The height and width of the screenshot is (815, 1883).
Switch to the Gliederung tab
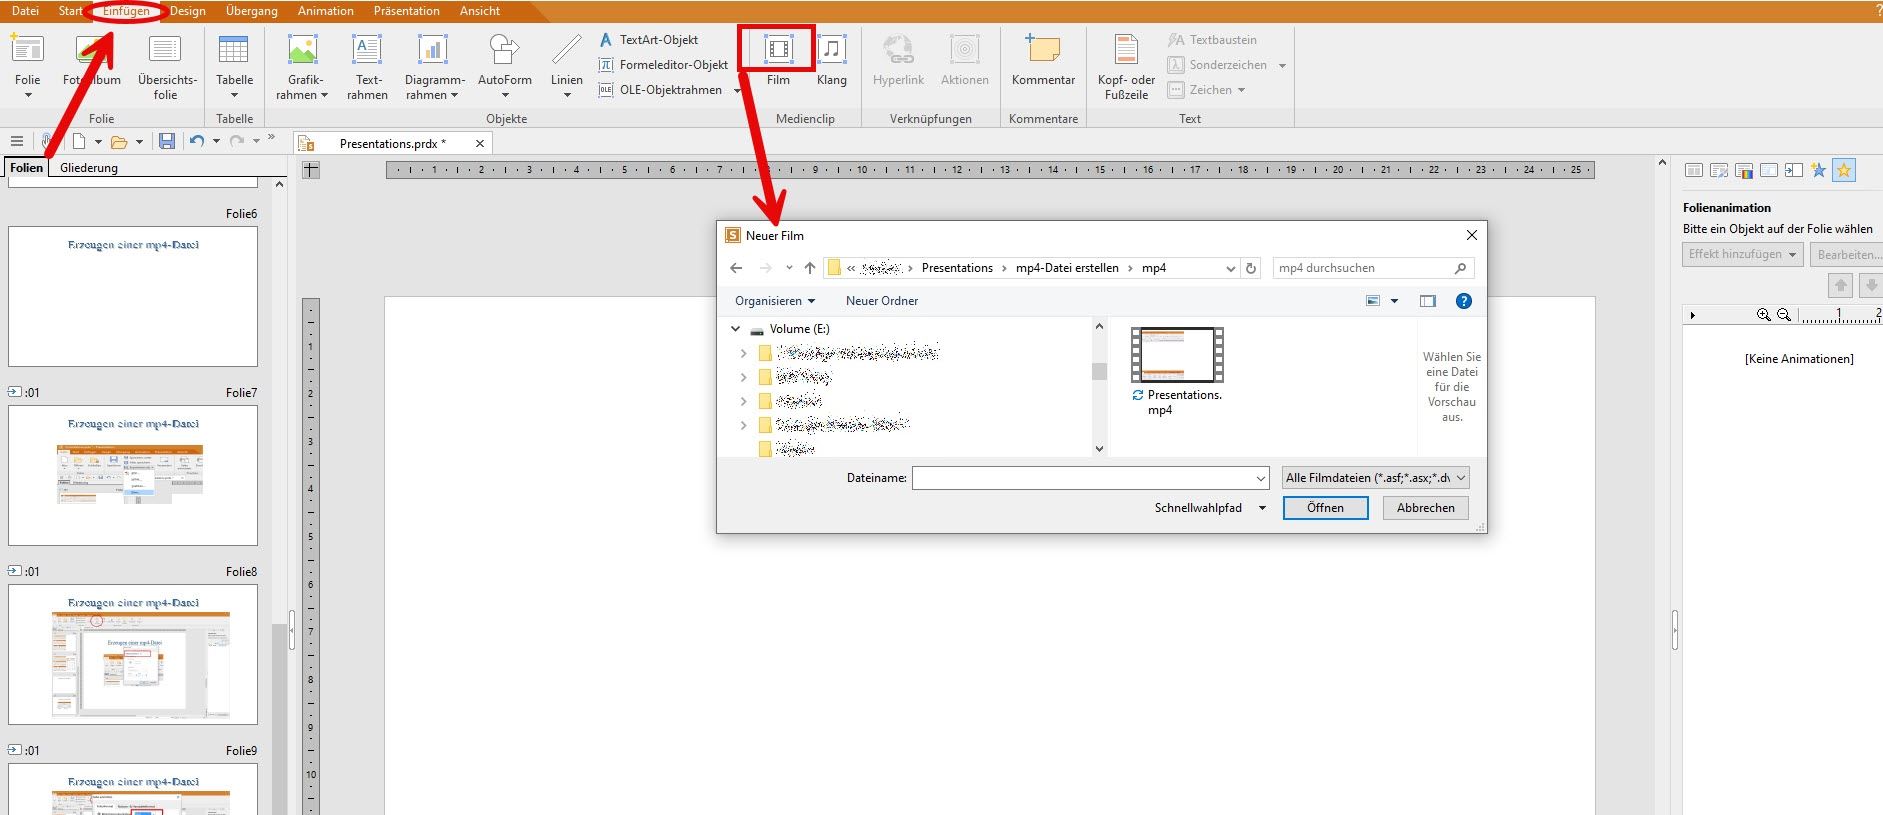[x=89, y=168]
